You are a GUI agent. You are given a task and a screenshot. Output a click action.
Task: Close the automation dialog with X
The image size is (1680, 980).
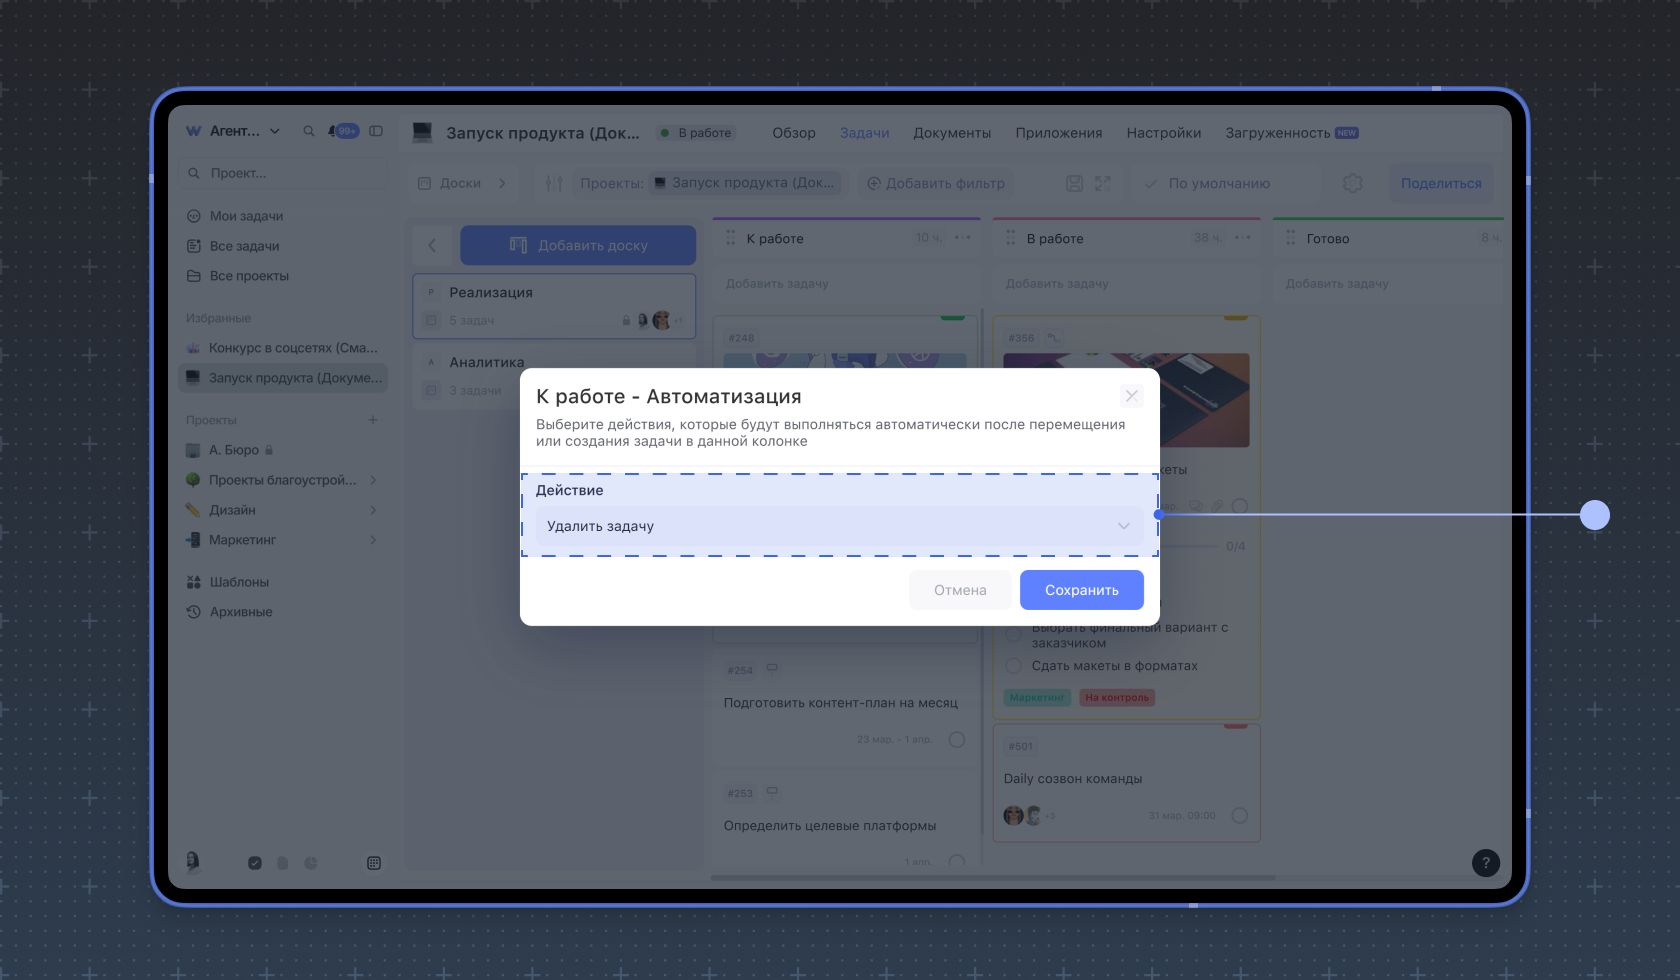click(1131, 396)
